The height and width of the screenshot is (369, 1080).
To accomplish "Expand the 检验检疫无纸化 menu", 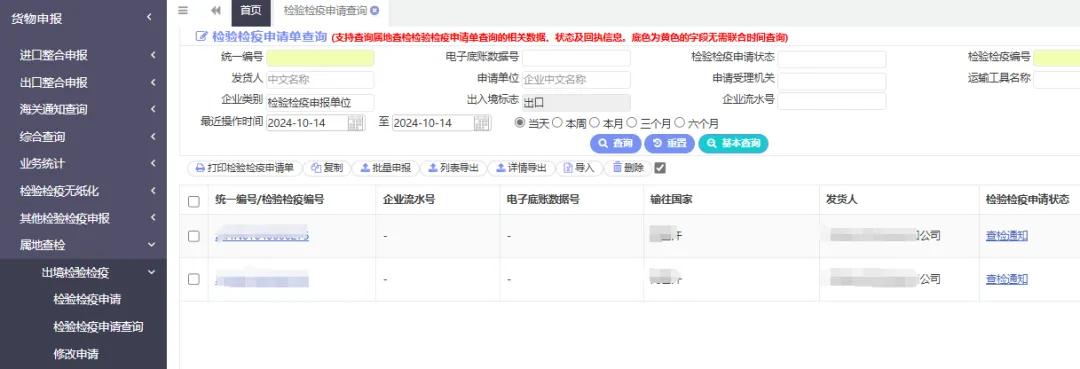I will pos(83,191).
